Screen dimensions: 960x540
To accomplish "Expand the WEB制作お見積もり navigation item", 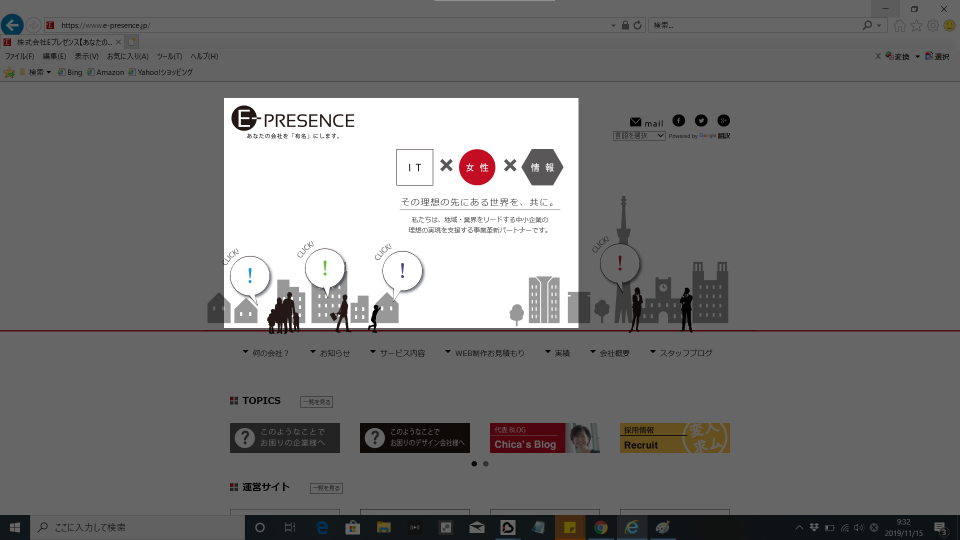I will point(484,353).
